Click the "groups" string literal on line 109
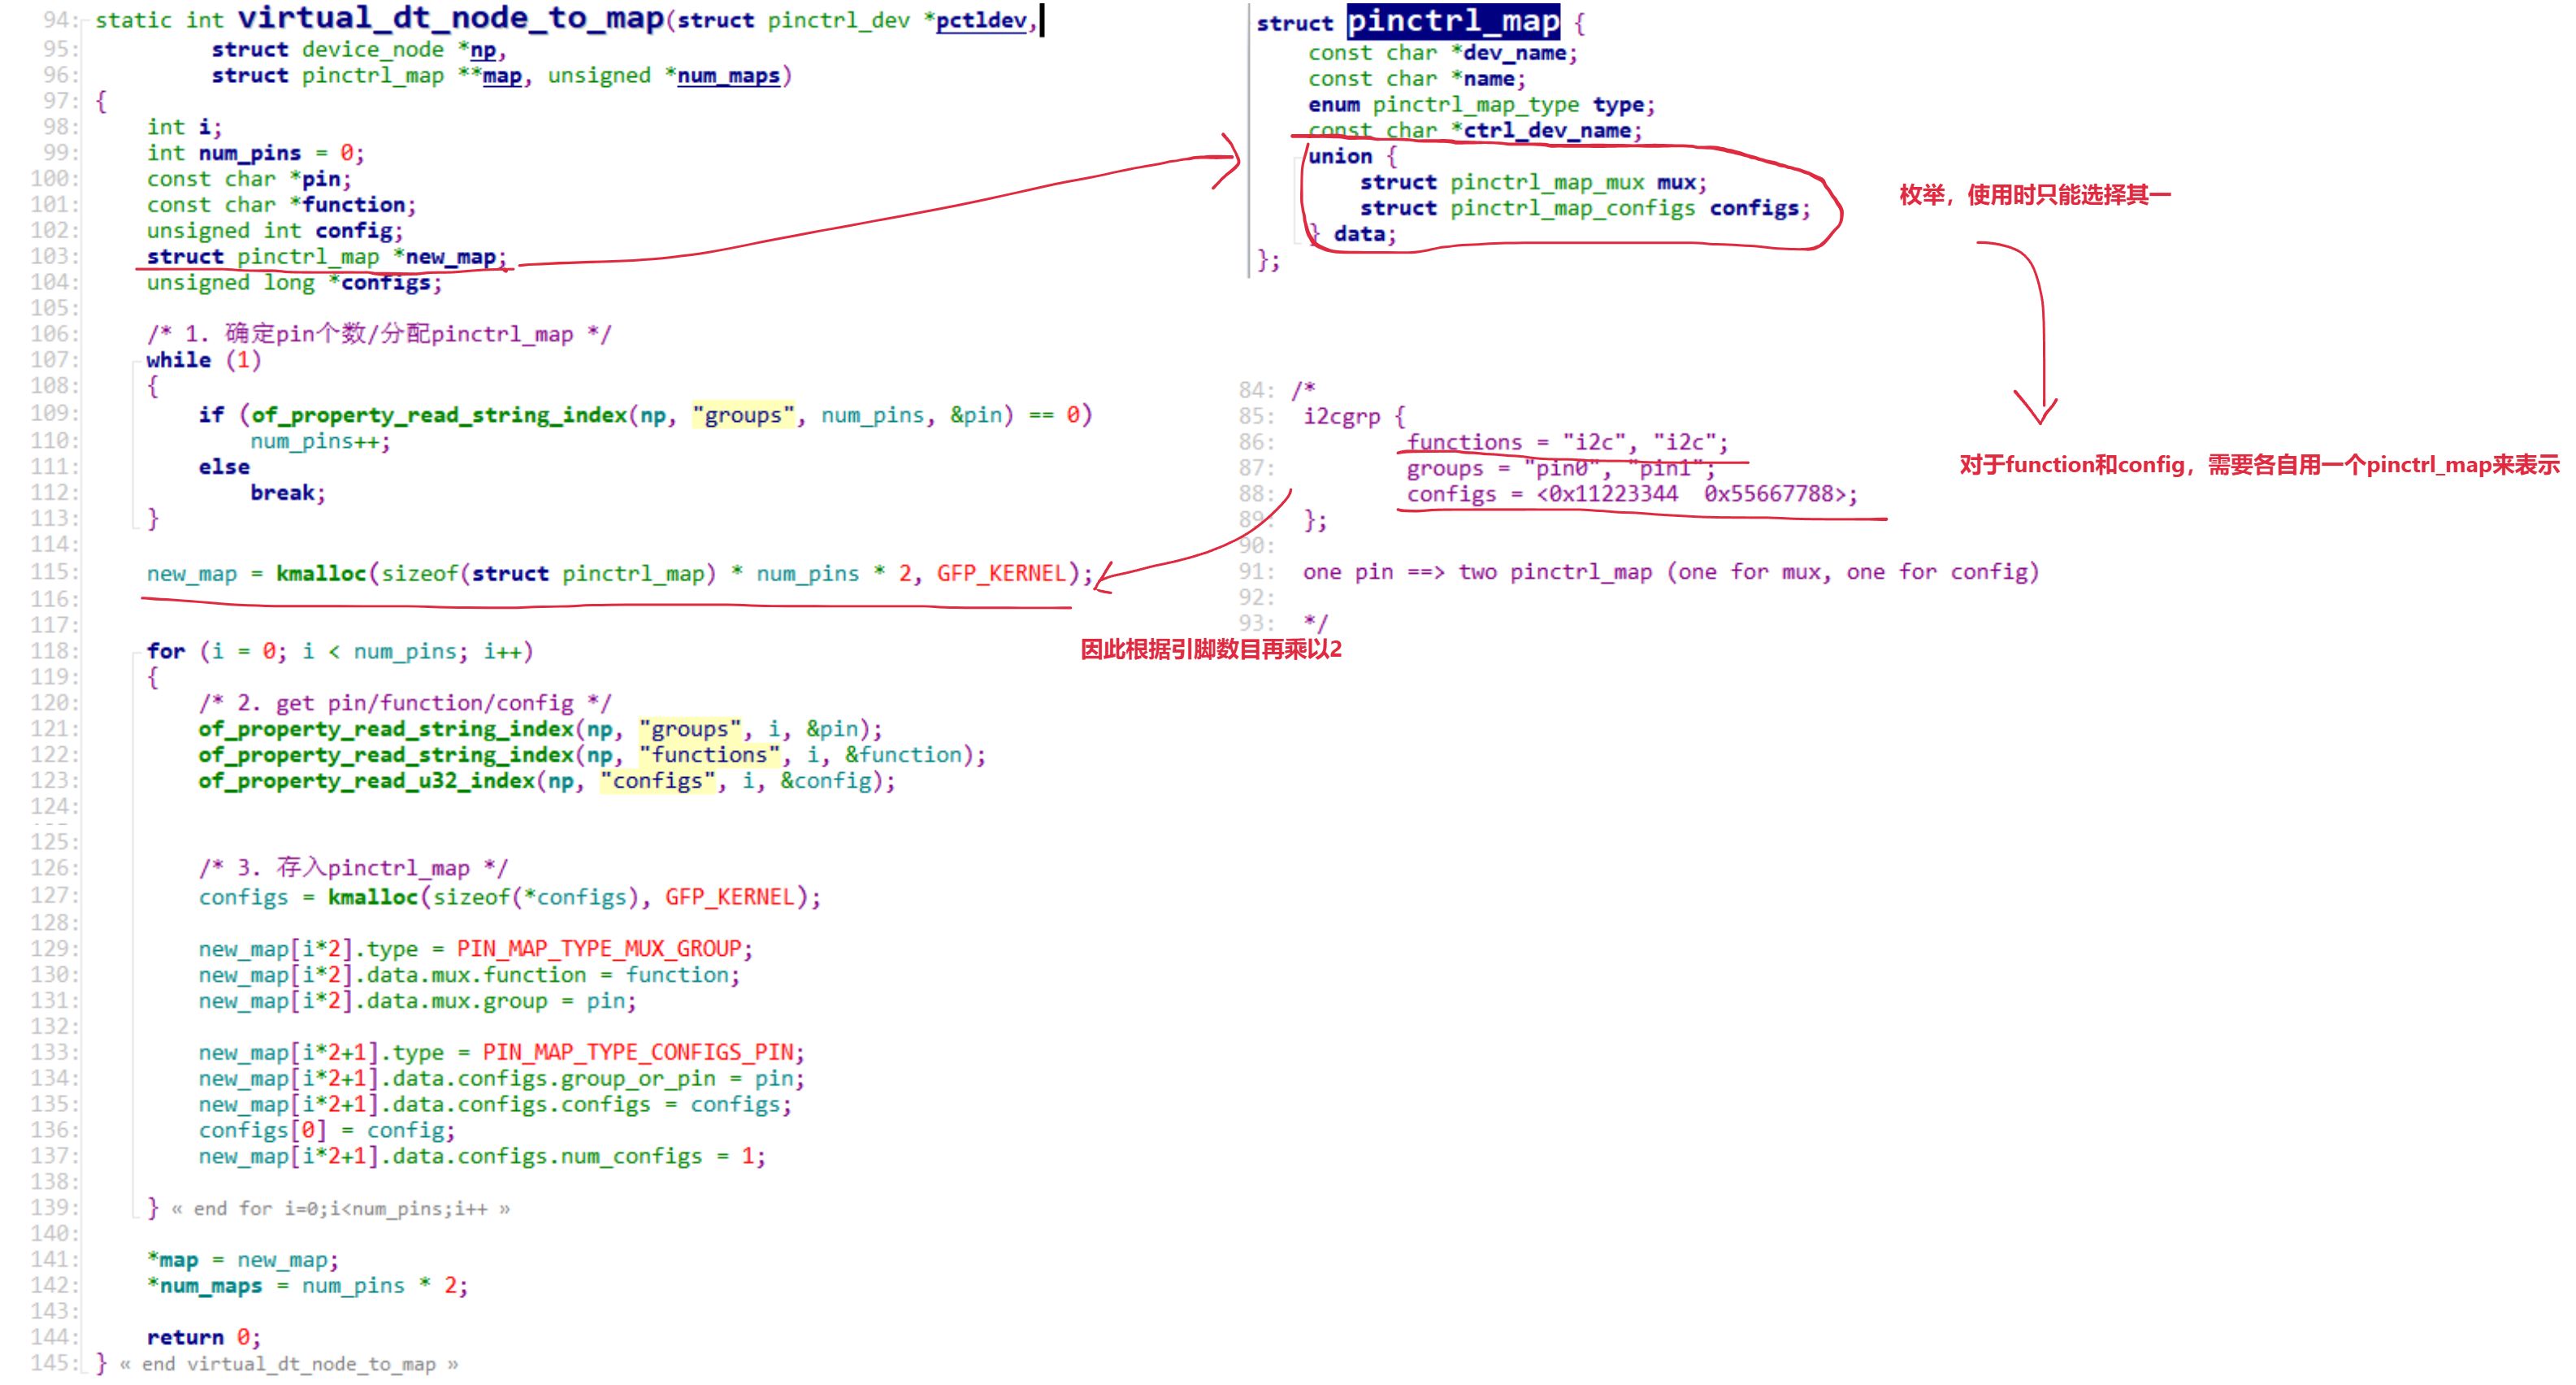 coord(743,415)
